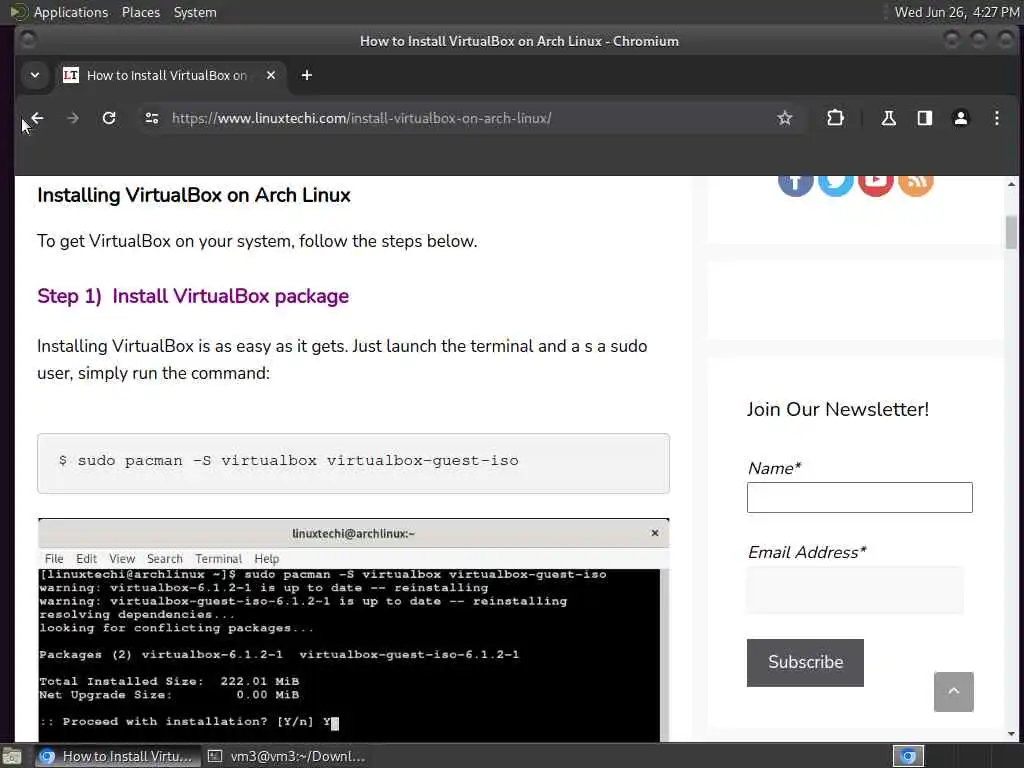This screenshot has height=768, width=1024.
Task: View site information icon in address bar
Action: pyautogui.click(x=152, y=118)
